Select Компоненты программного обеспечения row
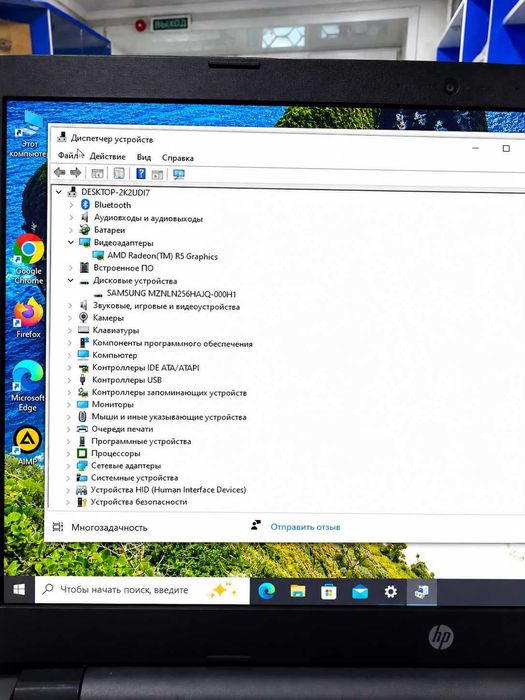525x700 pixels. click(172, 343)
